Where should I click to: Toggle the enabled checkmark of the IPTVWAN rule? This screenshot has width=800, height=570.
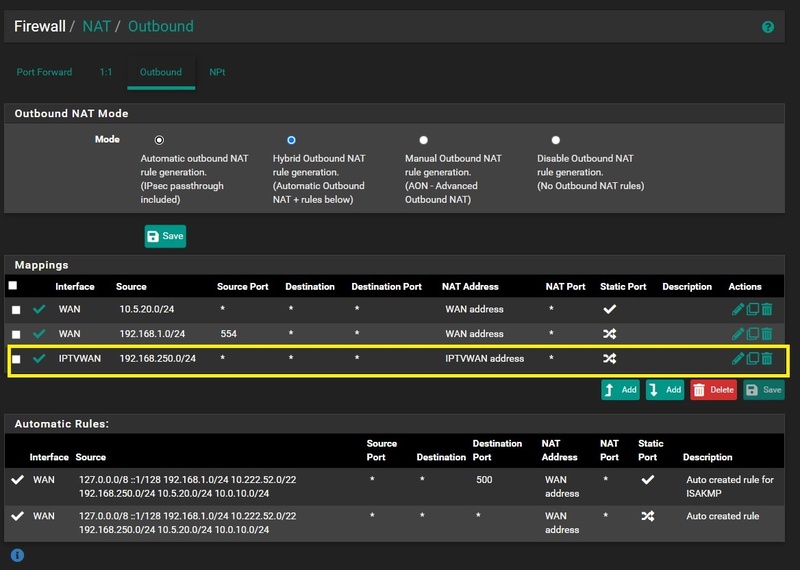39,359
